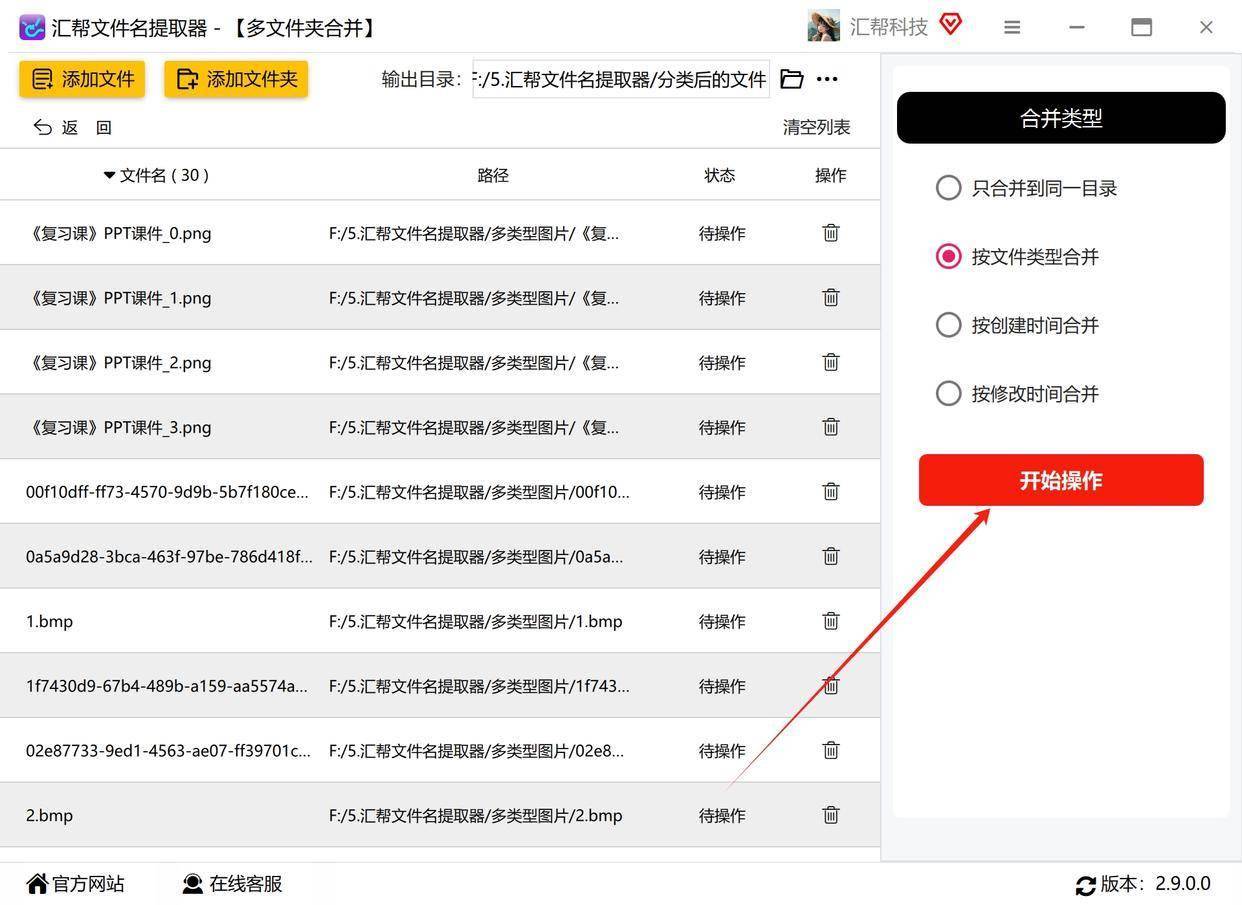Screen dimensions: 1242x905
Task: Select file name 《复习课》PPT课件_2.png
Action: (119, 362)
